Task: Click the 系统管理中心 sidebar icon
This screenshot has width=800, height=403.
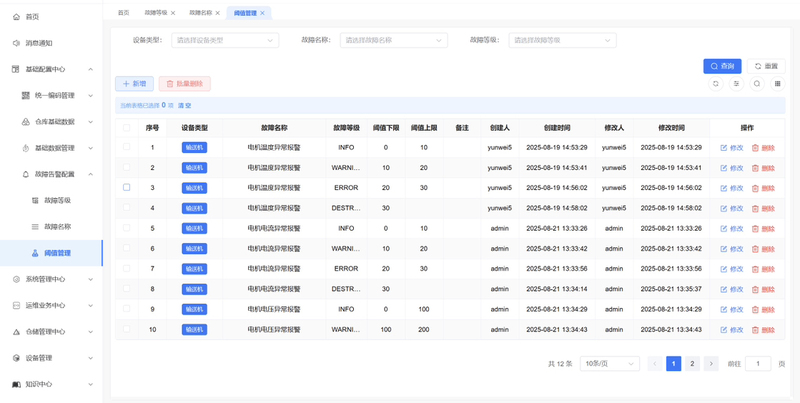Action: pyautogui.click(x=16, y=279)
